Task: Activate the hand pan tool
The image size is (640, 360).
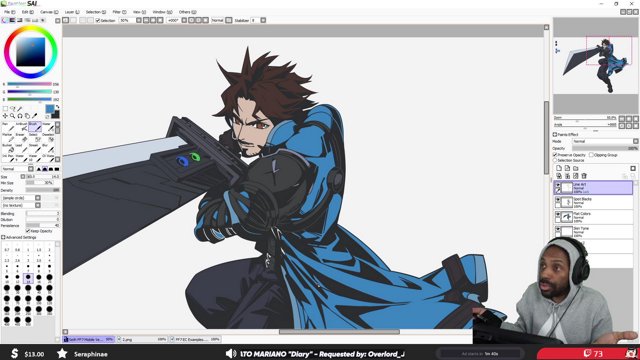Action: tap(27, 116)
